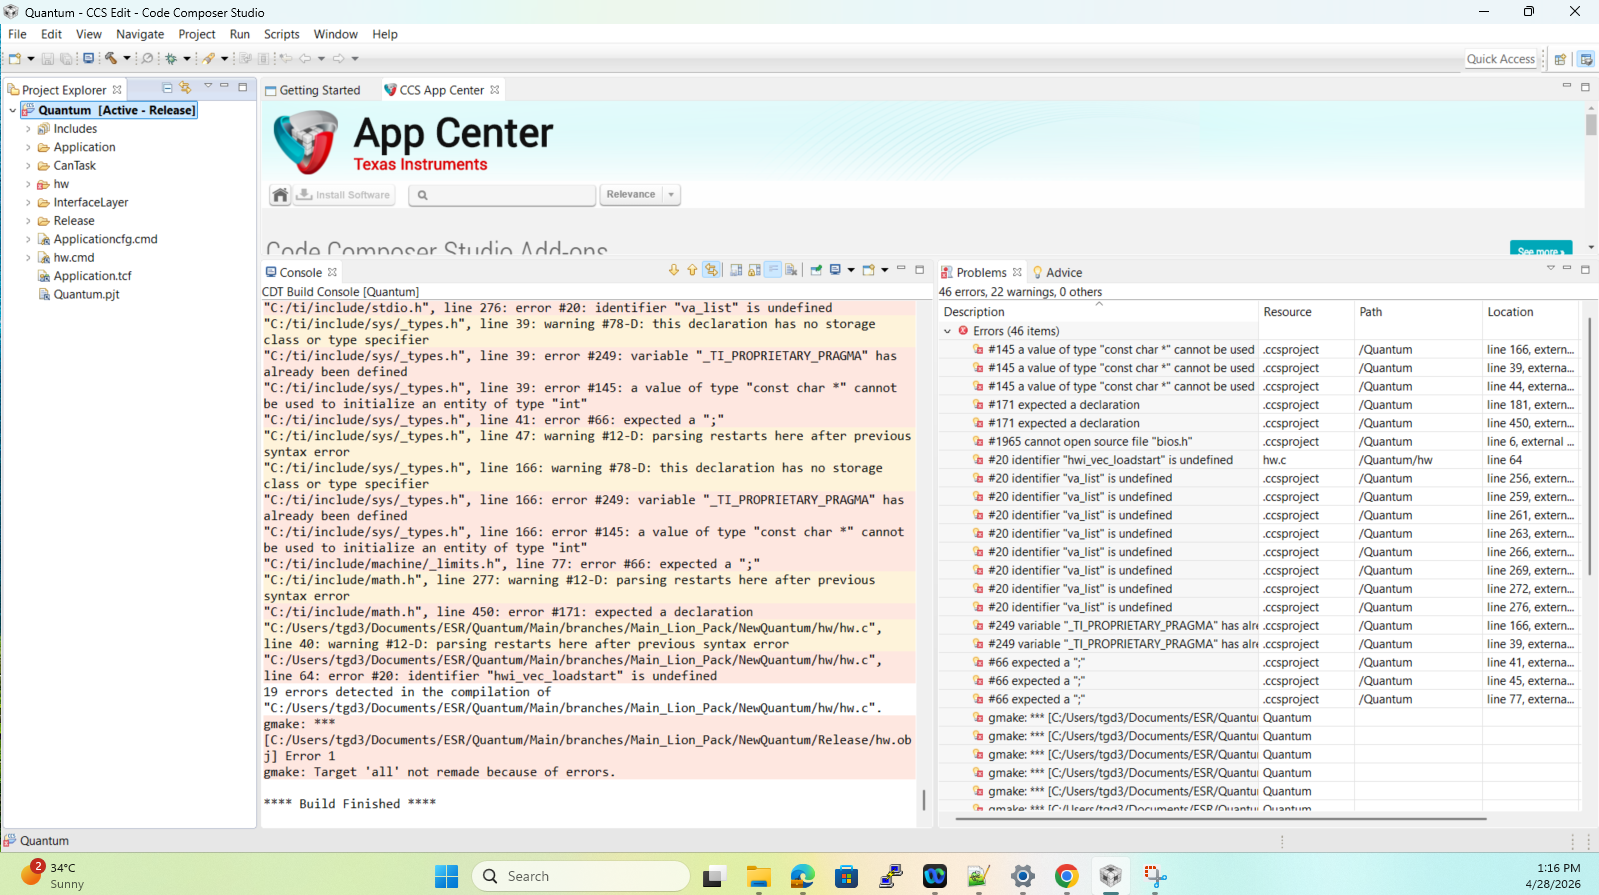1599x895 pixels.
Task: Open the Scripts menu
Action: [x=282, y=34]
